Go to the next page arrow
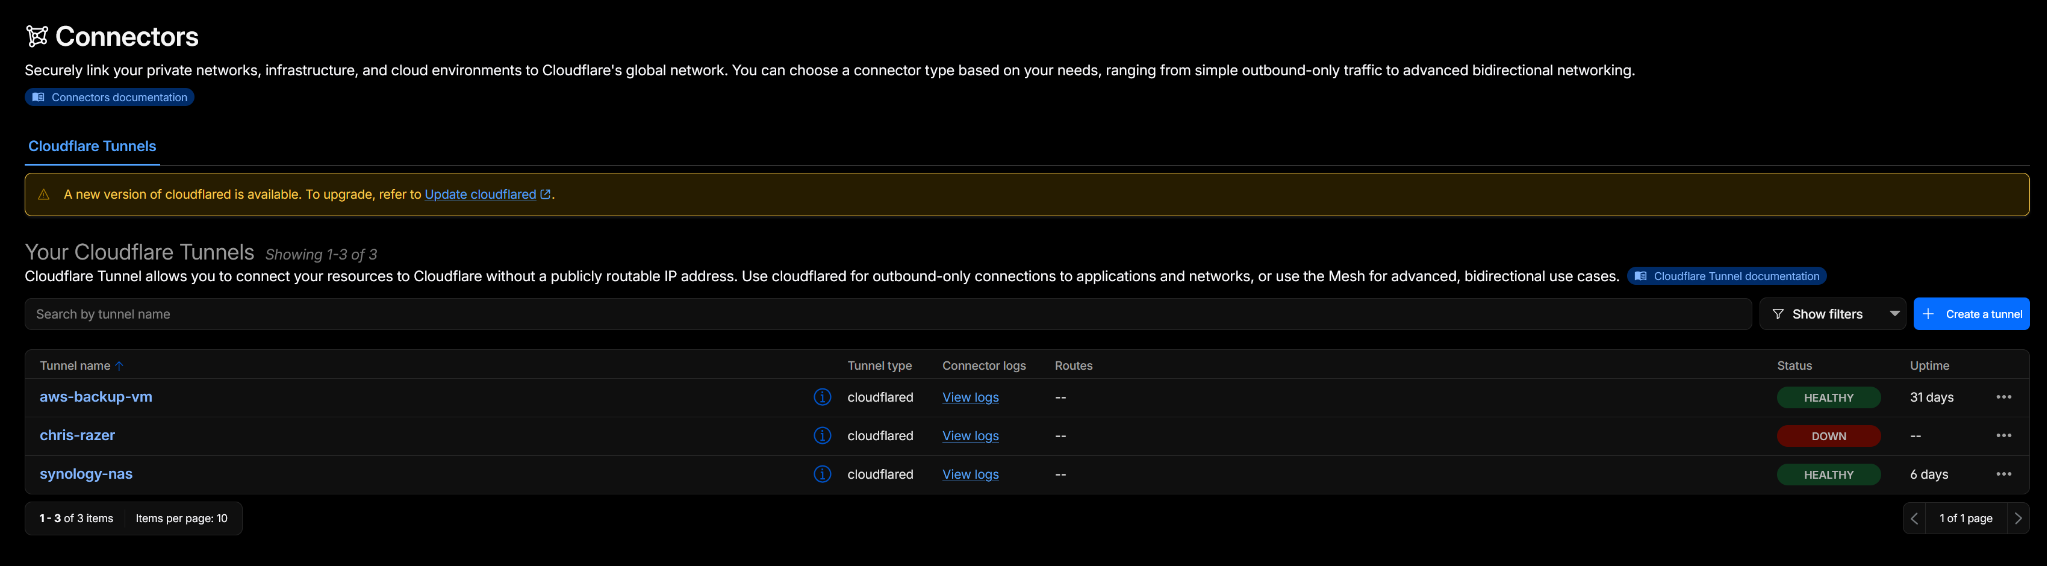 coord(2018,518)
